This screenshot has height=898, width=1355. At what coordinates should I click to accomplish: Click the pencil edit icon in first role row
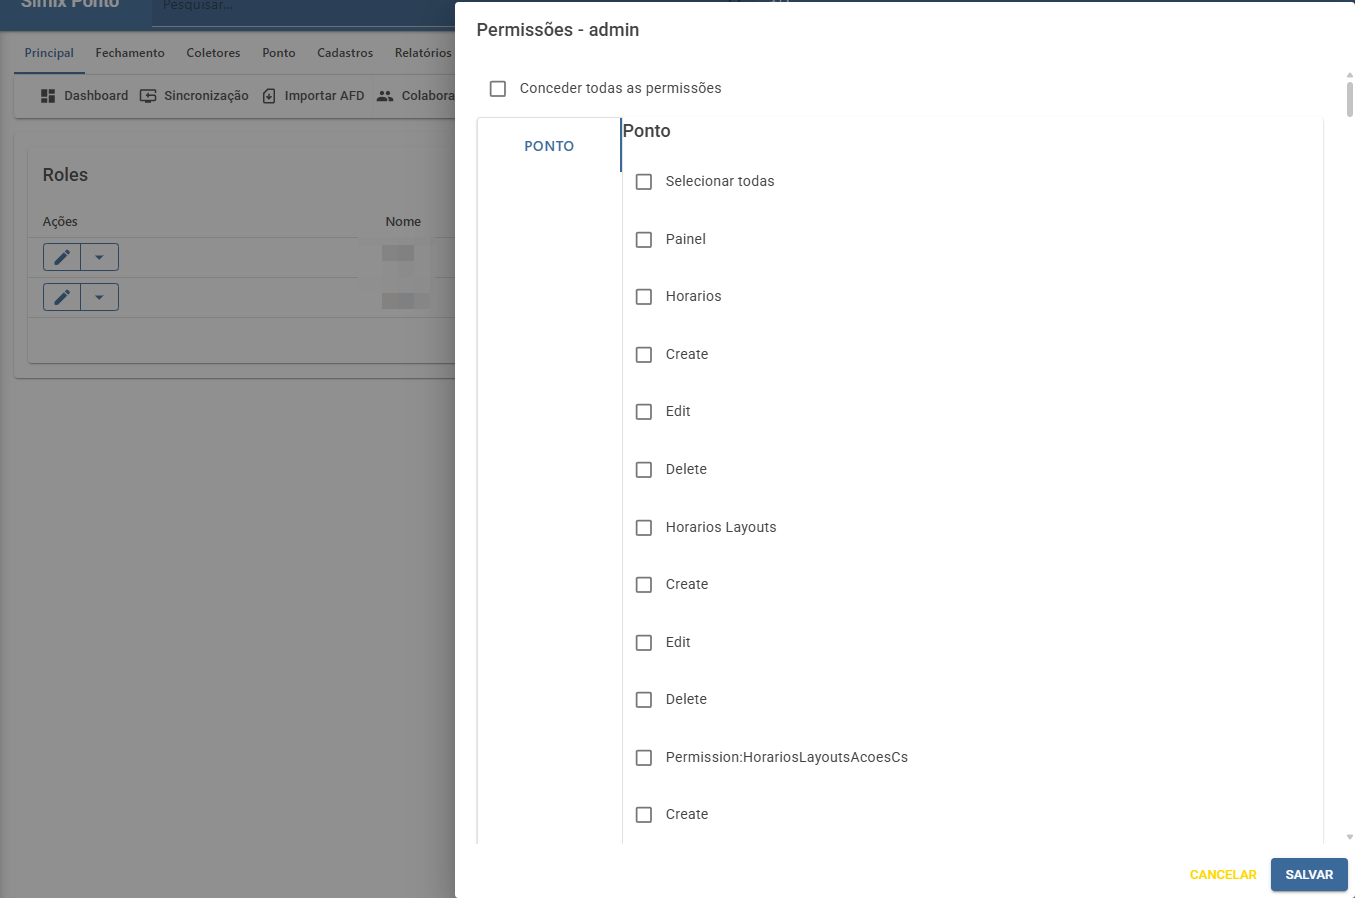tap(62, 257)
